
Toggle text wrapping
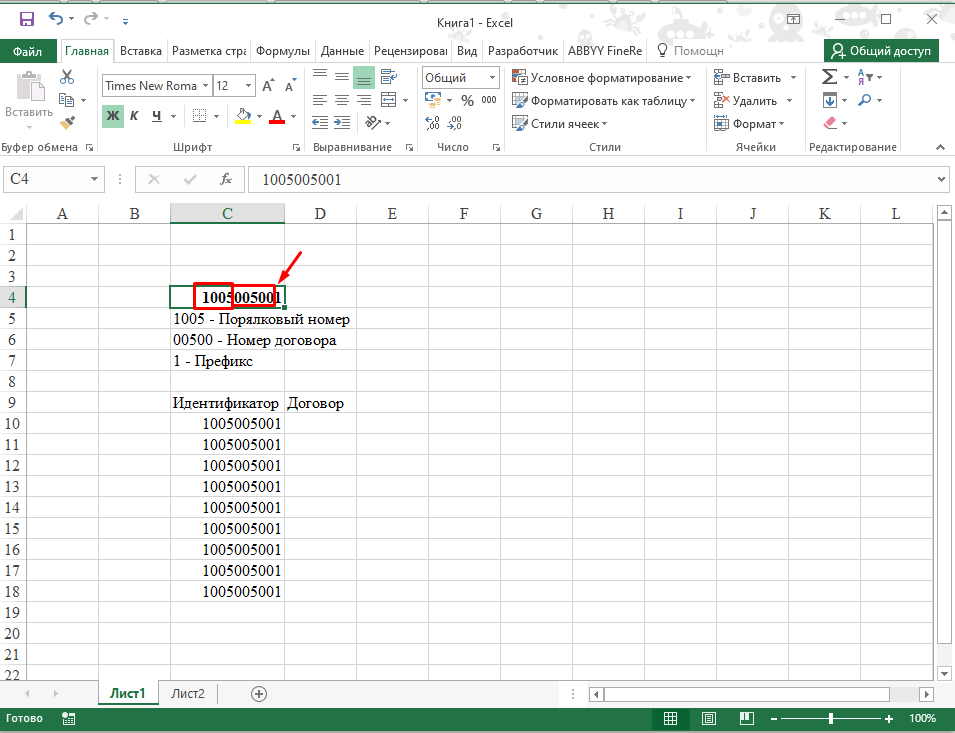click(389, 77)
